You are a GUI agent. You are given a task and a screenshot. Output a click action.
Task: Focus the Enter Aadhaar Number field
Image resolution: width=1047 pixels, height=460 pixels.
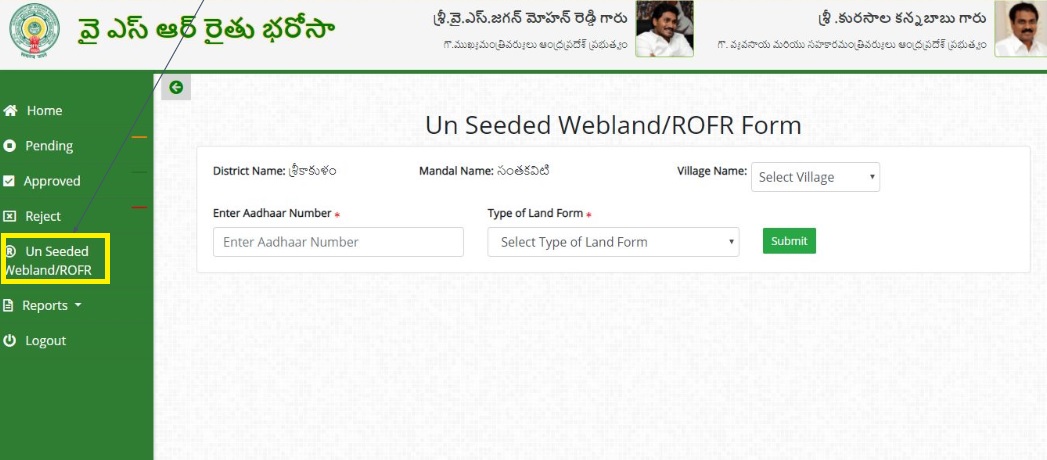338,242
